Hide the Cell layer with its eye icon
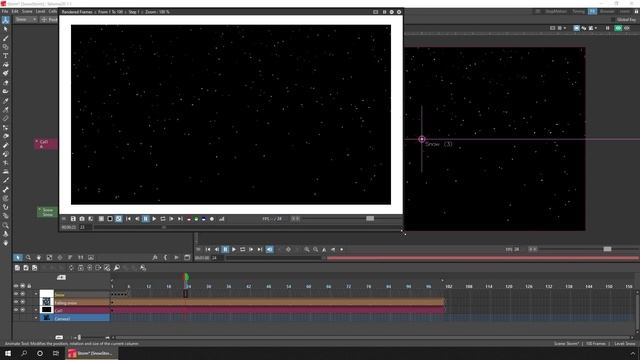640x360 pixels. click(16, 310)
